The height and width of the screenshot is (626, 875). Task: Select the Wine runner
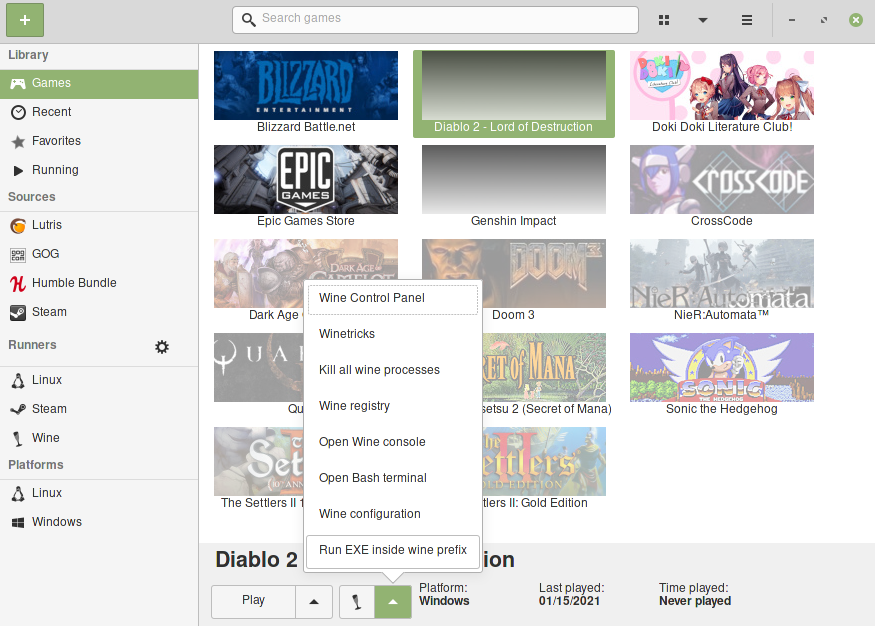pyautogui.click(x=99, y=439)
